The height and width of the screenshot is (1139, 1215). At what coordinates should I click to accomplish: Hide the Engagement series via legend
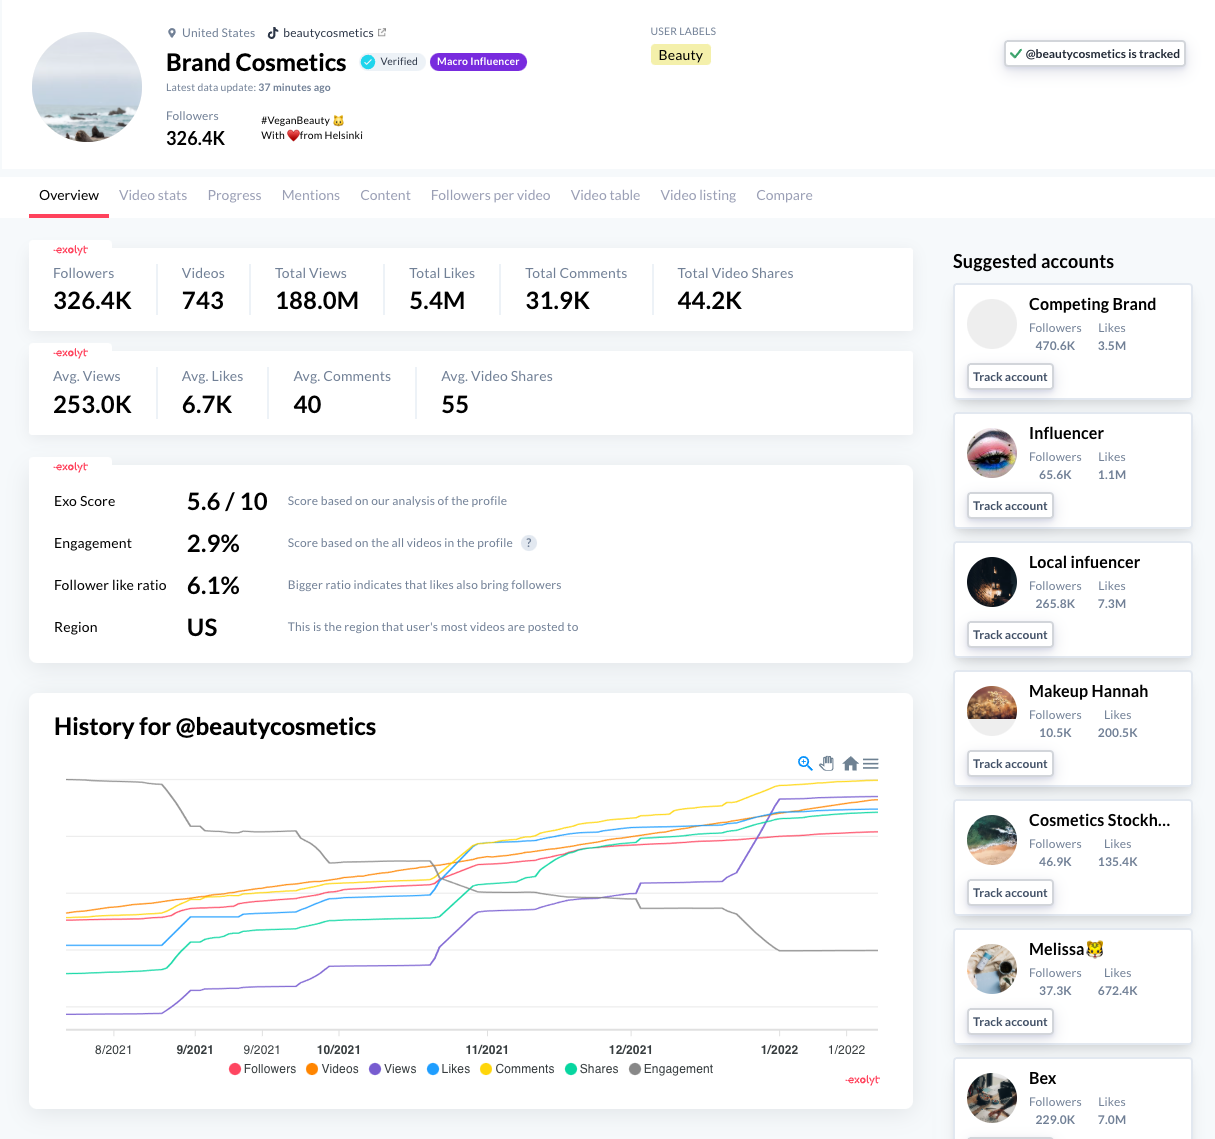(x=670, y=1069)
